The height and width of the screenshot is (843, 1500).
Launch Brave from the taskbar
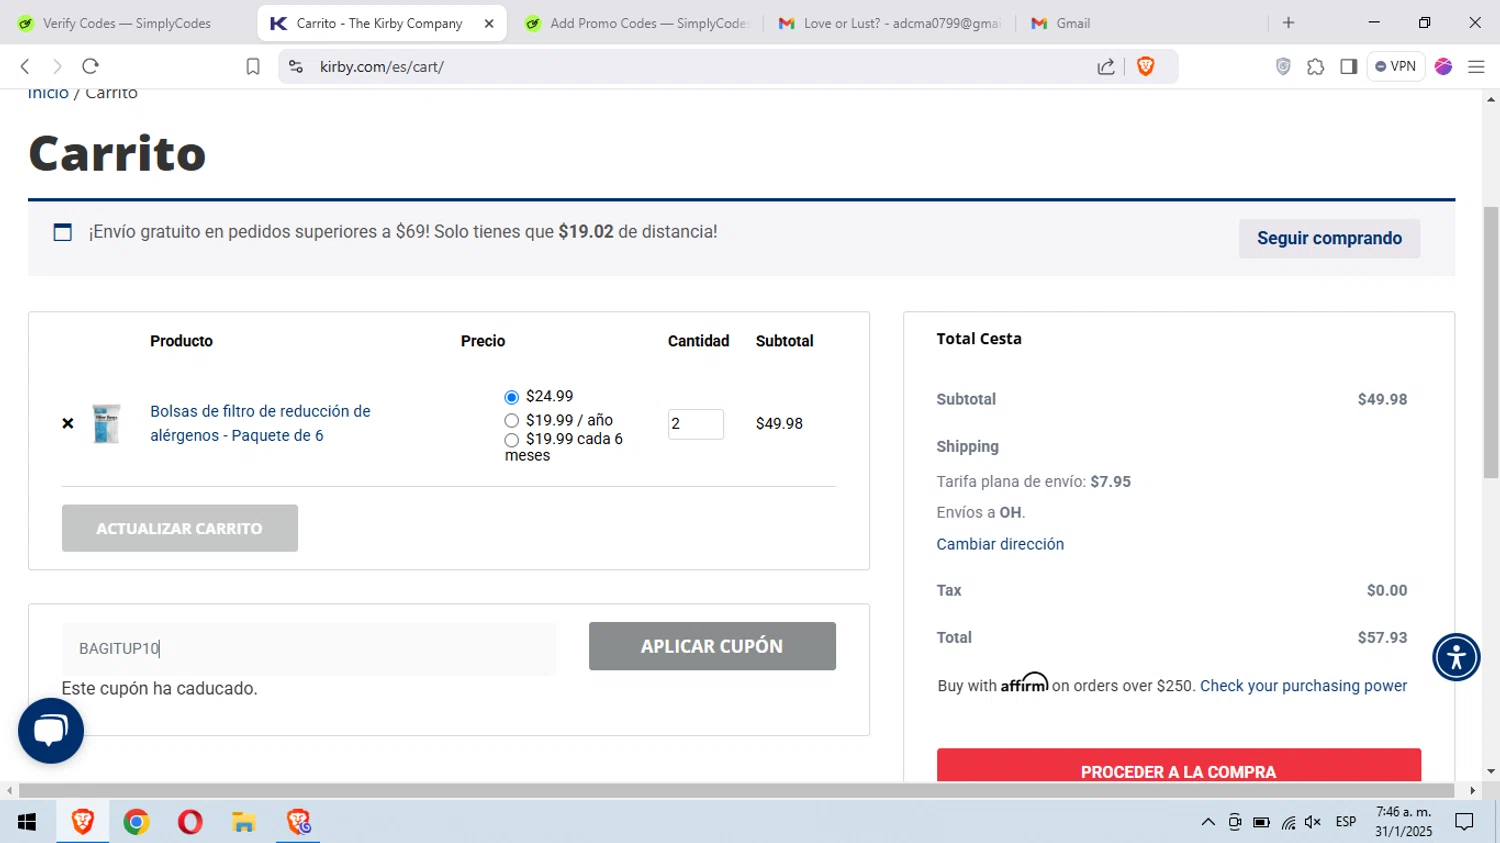[82, 822]
